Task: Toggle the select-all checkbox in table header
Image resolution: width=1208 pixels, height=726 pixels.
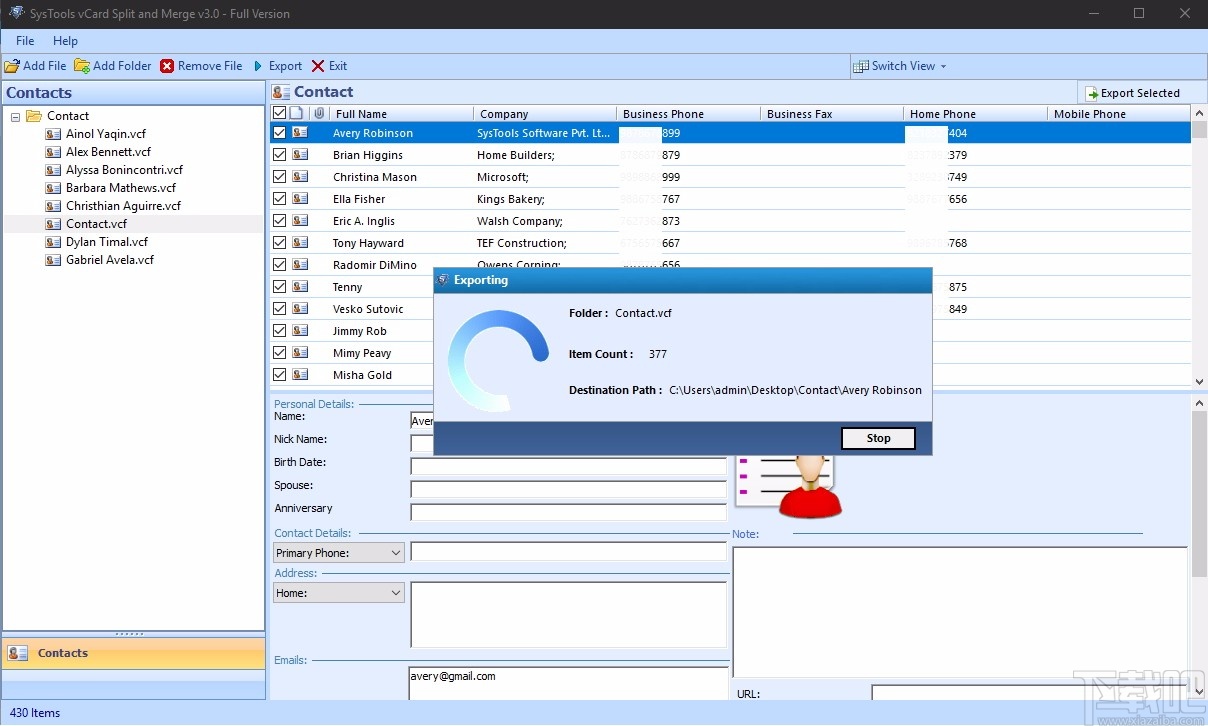Action: click(280, 114)
